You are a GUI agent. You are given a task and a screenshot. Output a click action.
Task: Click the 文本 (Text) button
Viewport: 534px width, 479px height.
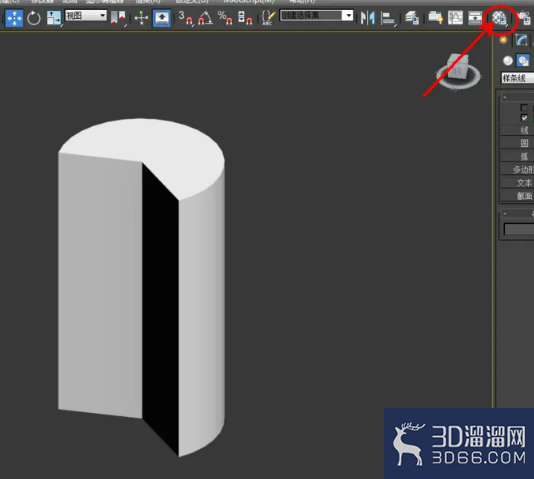(x=517, y=183)
